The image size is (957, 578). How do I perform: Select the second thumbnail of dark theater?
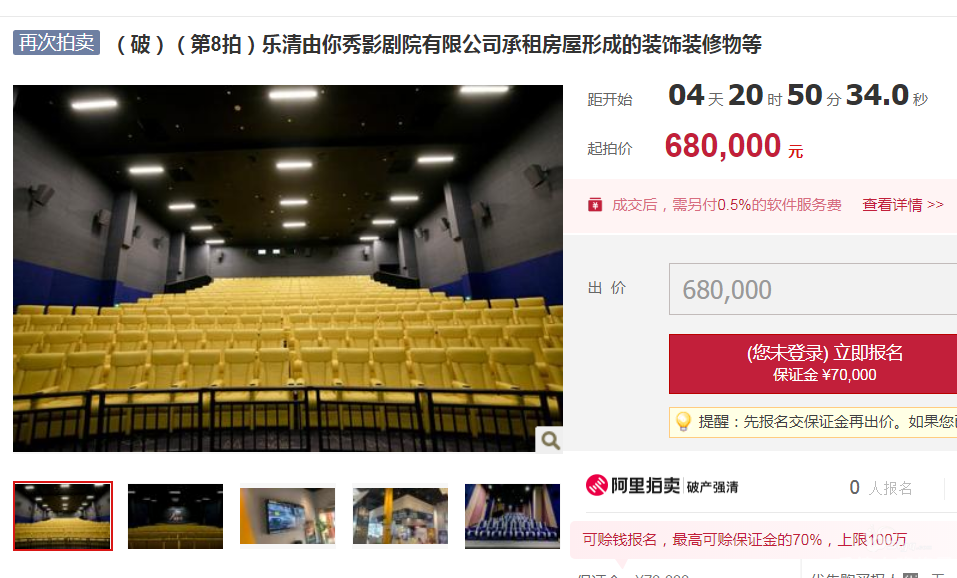pos(175,516)
